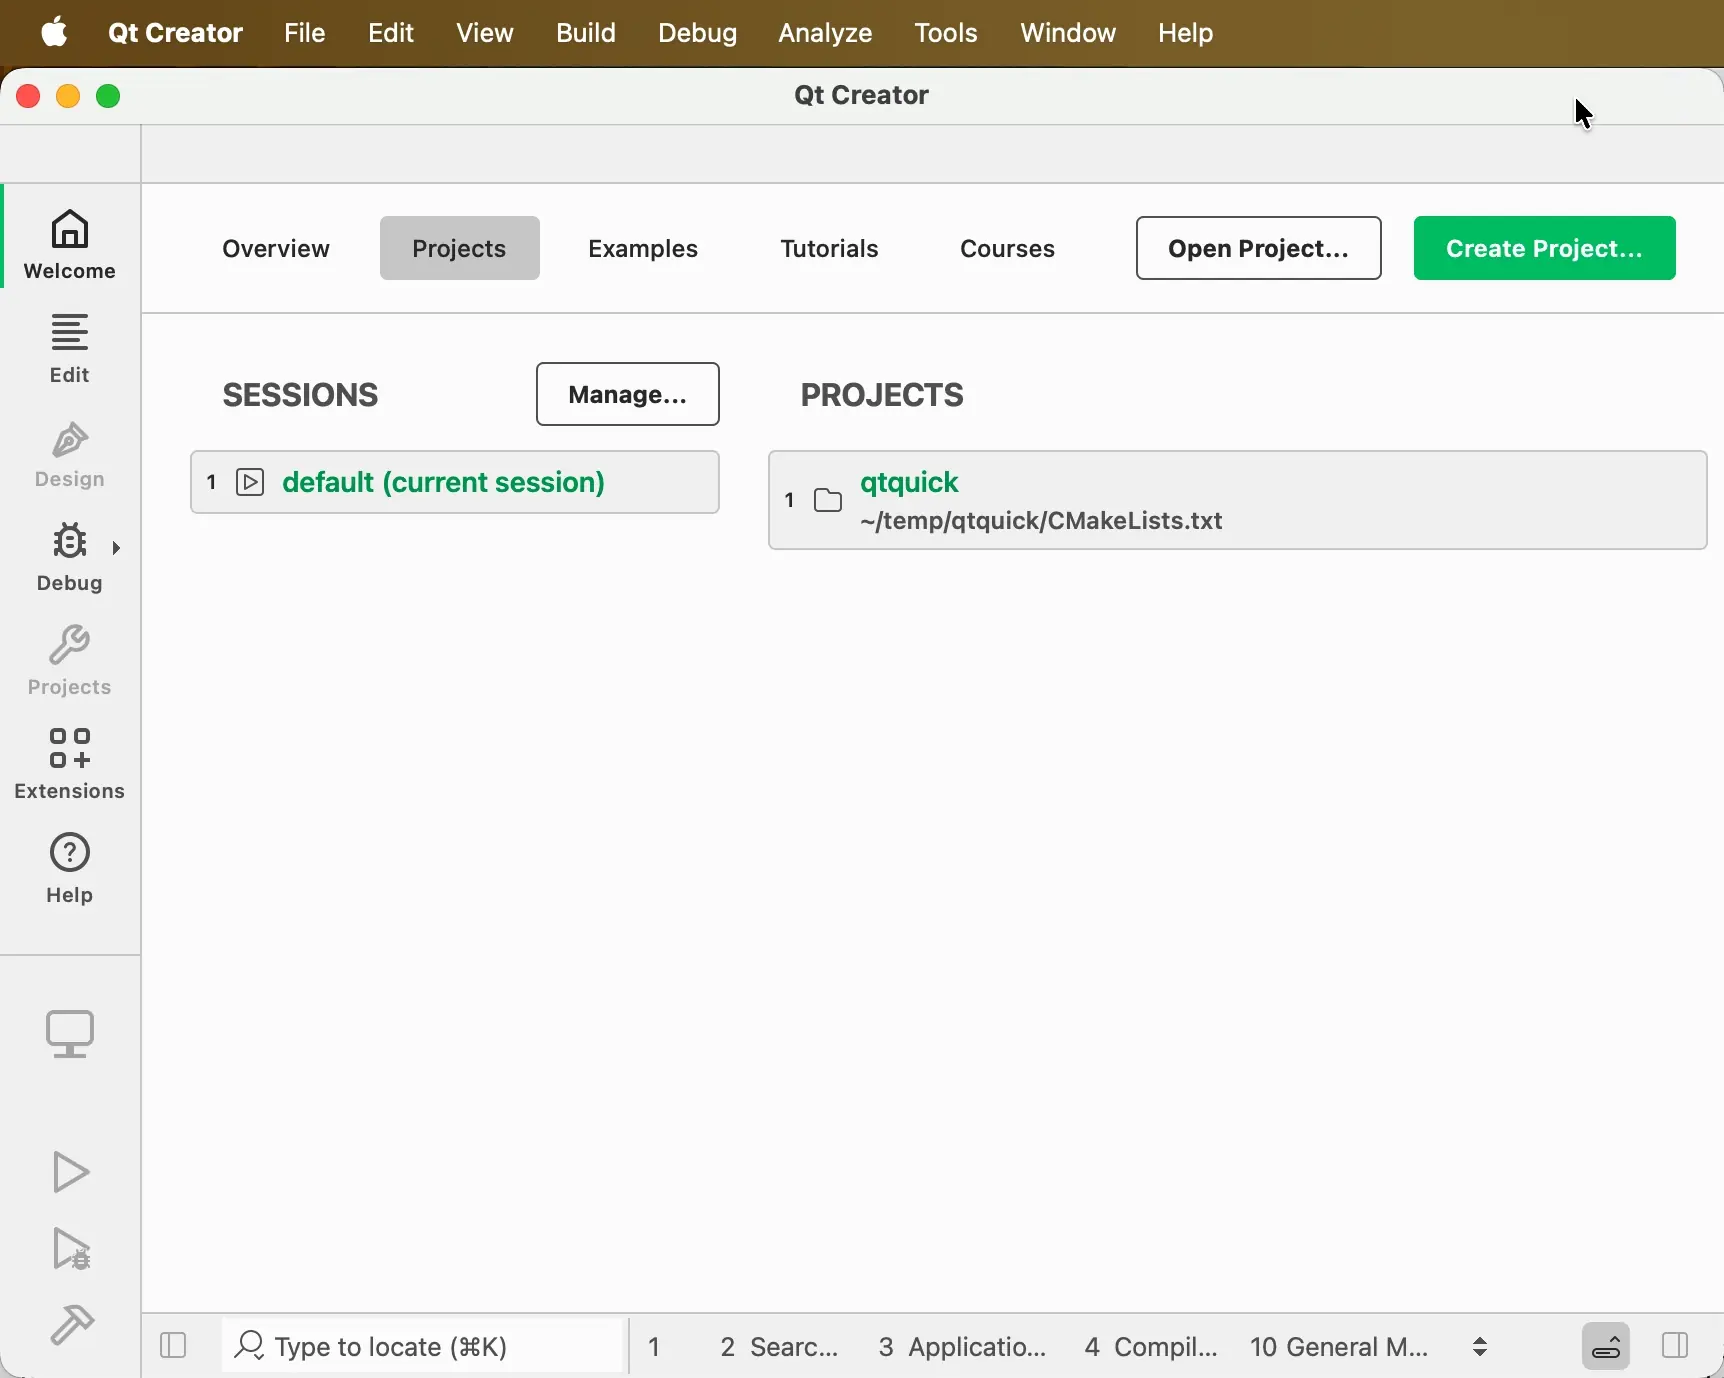Open Projects mode from sidebar

pos(68,661)
